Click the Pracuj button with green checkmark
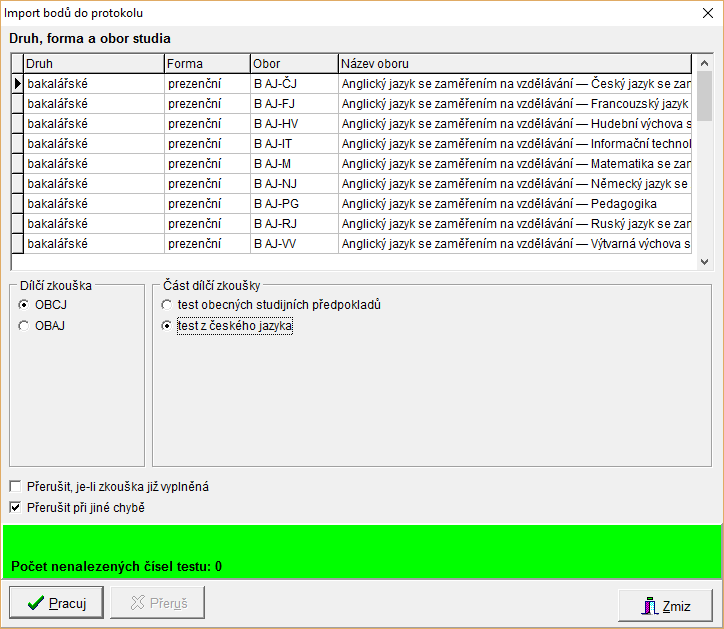Viewport: 724px width, 629px height. click(x=56, y=603)
